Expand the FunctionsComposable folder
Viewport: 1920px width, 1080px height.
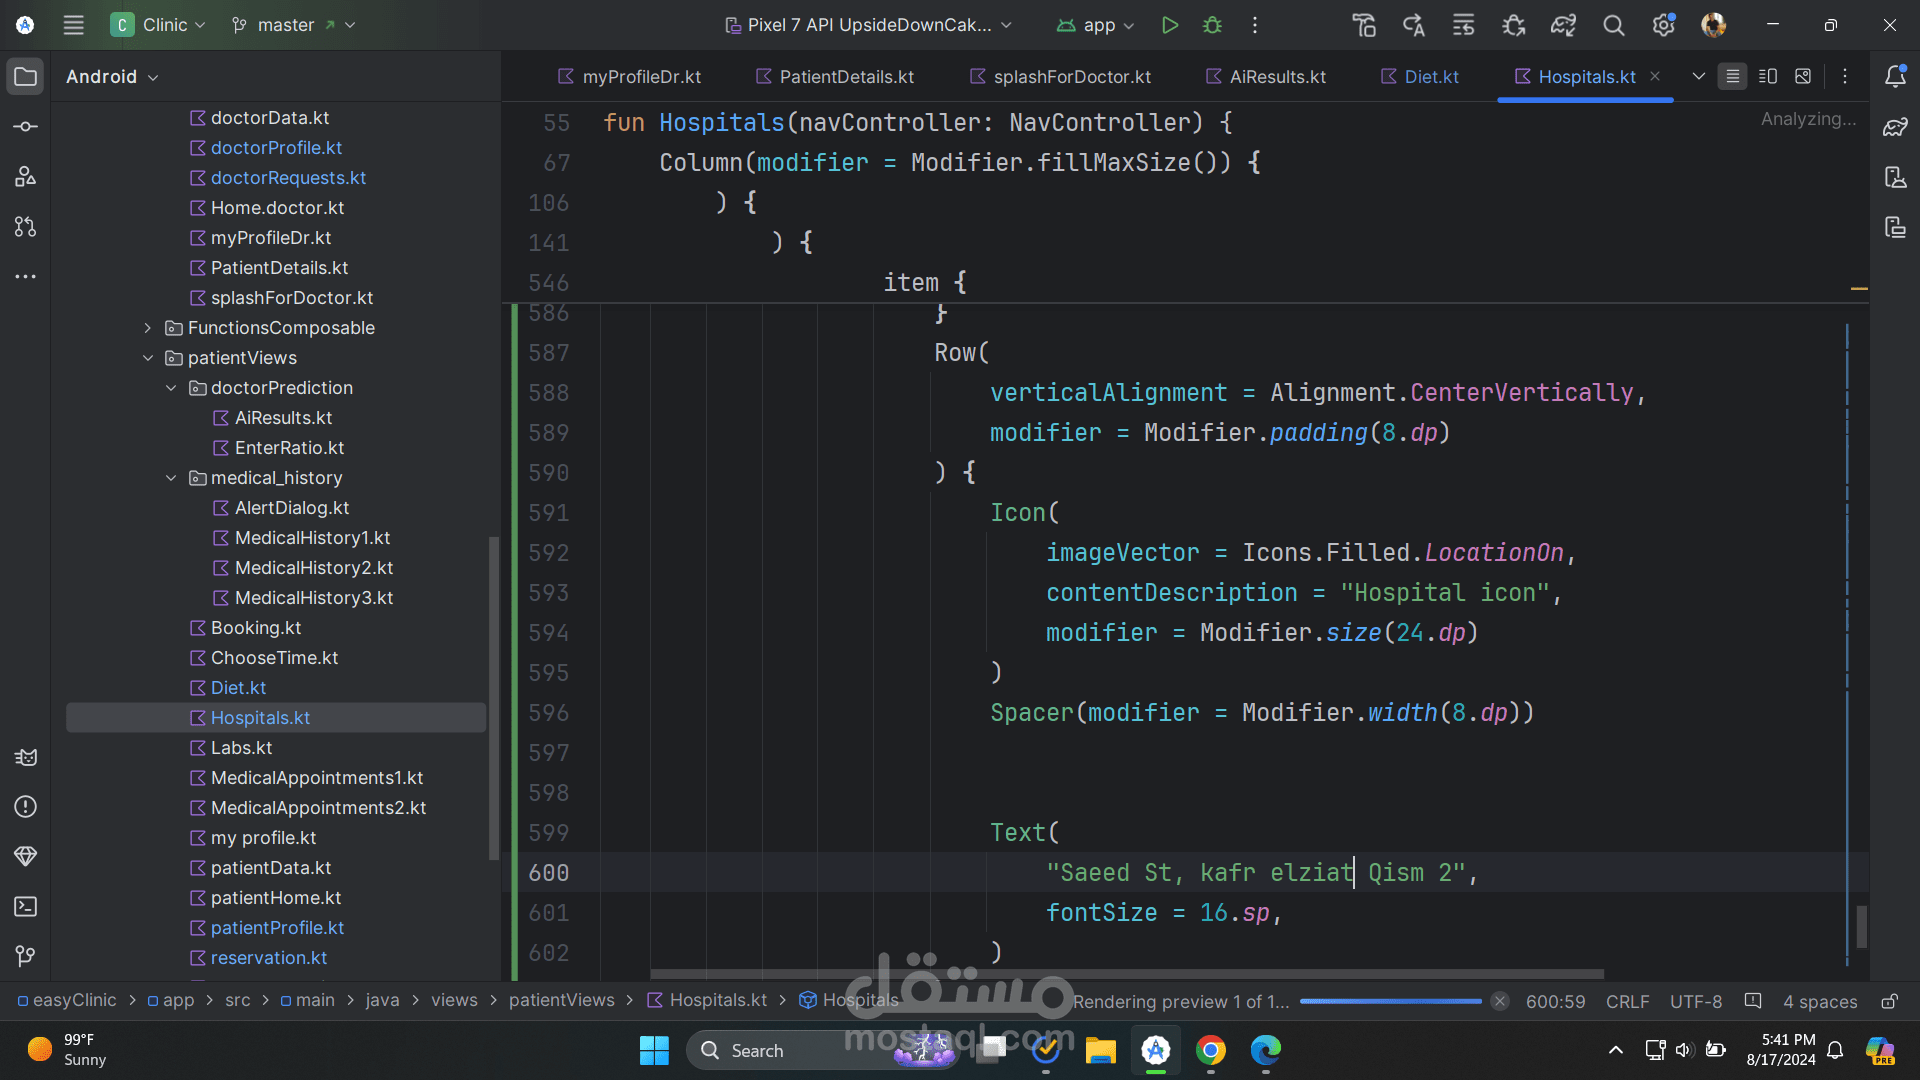click(x=148, y=328)
